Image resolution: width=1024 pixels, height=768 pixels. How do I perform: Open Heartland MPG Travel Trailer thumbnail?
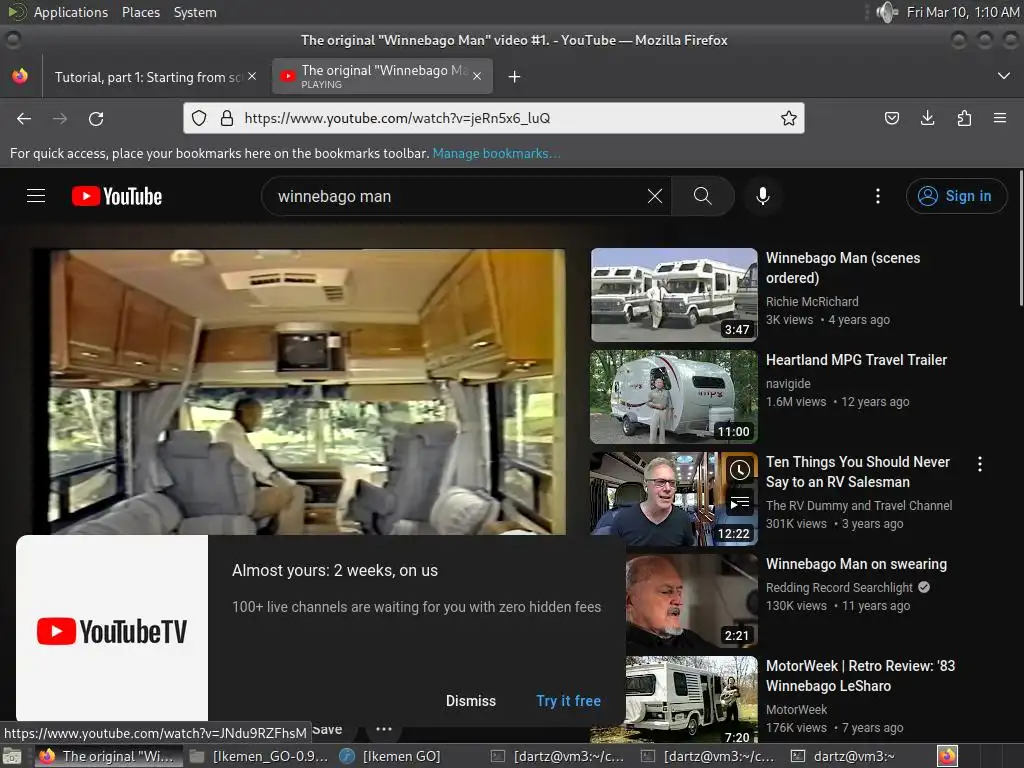674,396
